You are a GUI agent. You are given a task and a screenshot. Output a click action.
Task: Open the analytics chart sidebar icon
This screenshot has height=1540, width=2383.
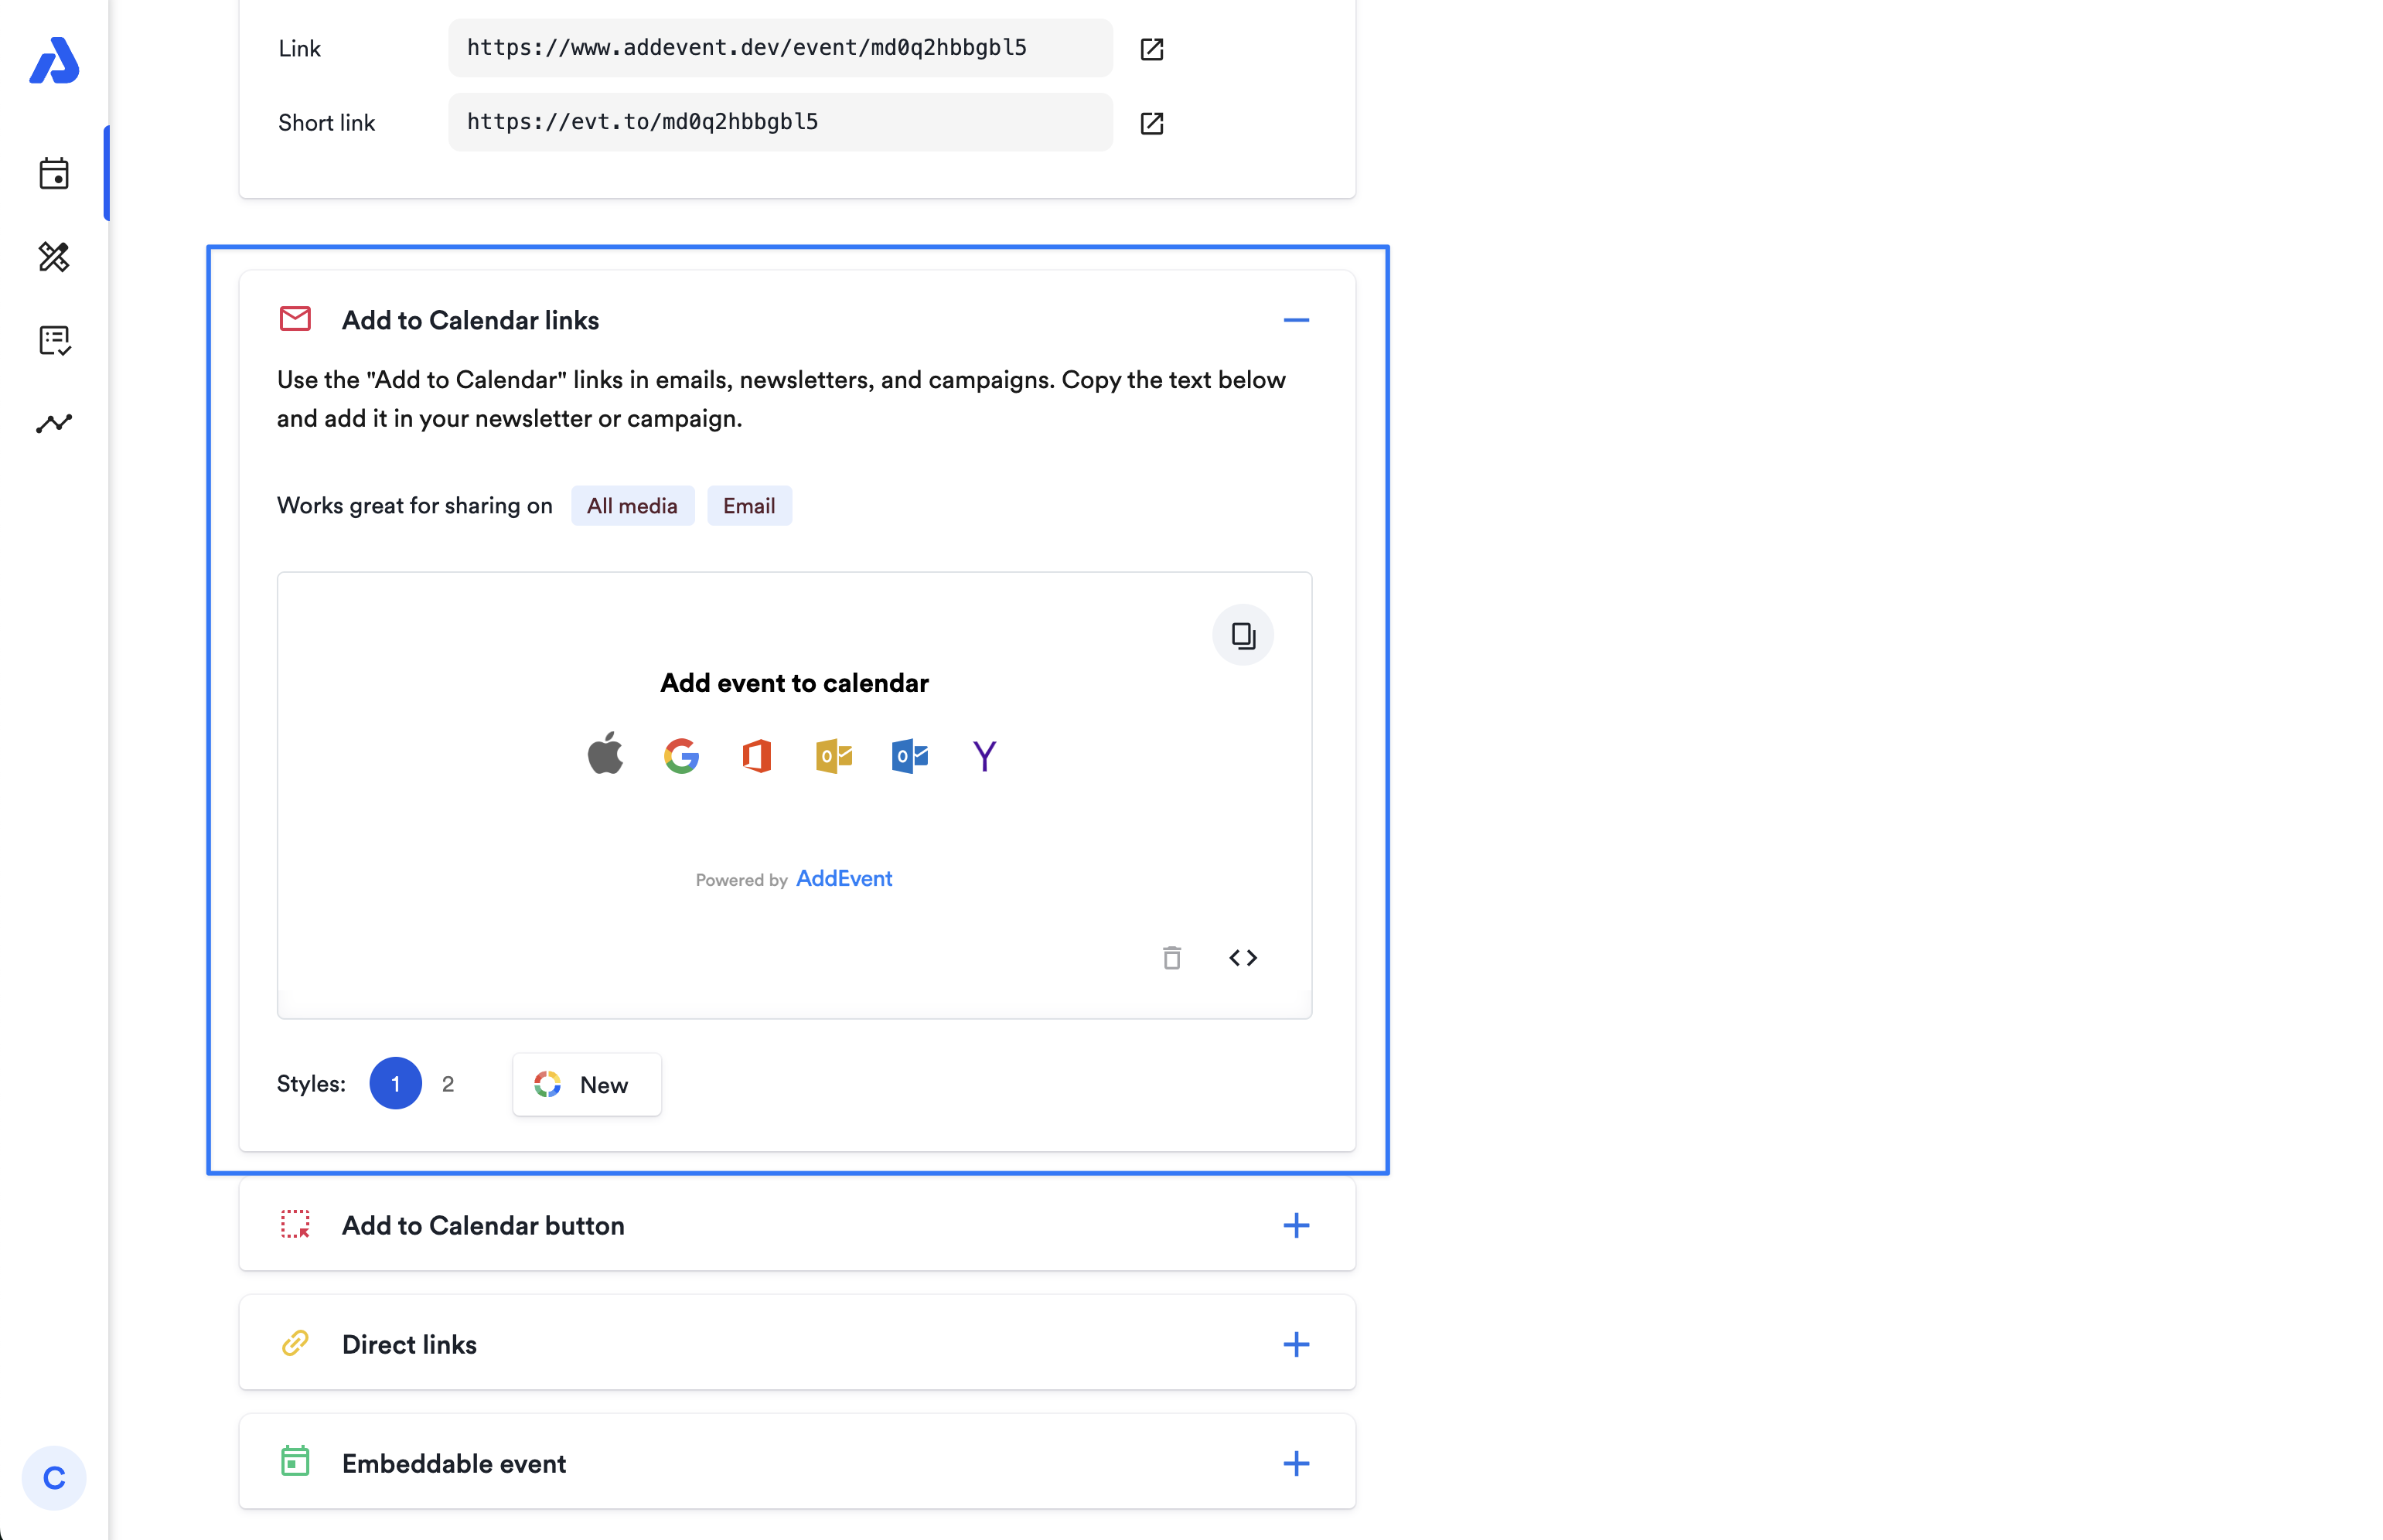tap(54, 423)
